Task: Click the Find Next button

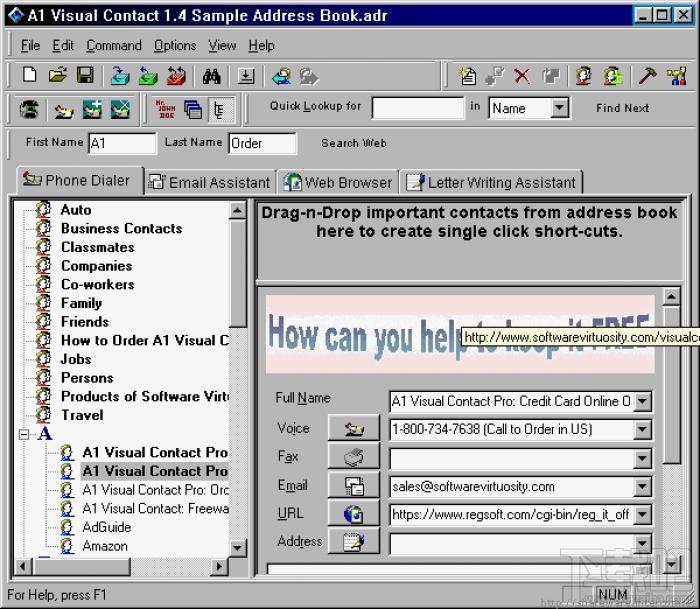Action: (622, 108)
